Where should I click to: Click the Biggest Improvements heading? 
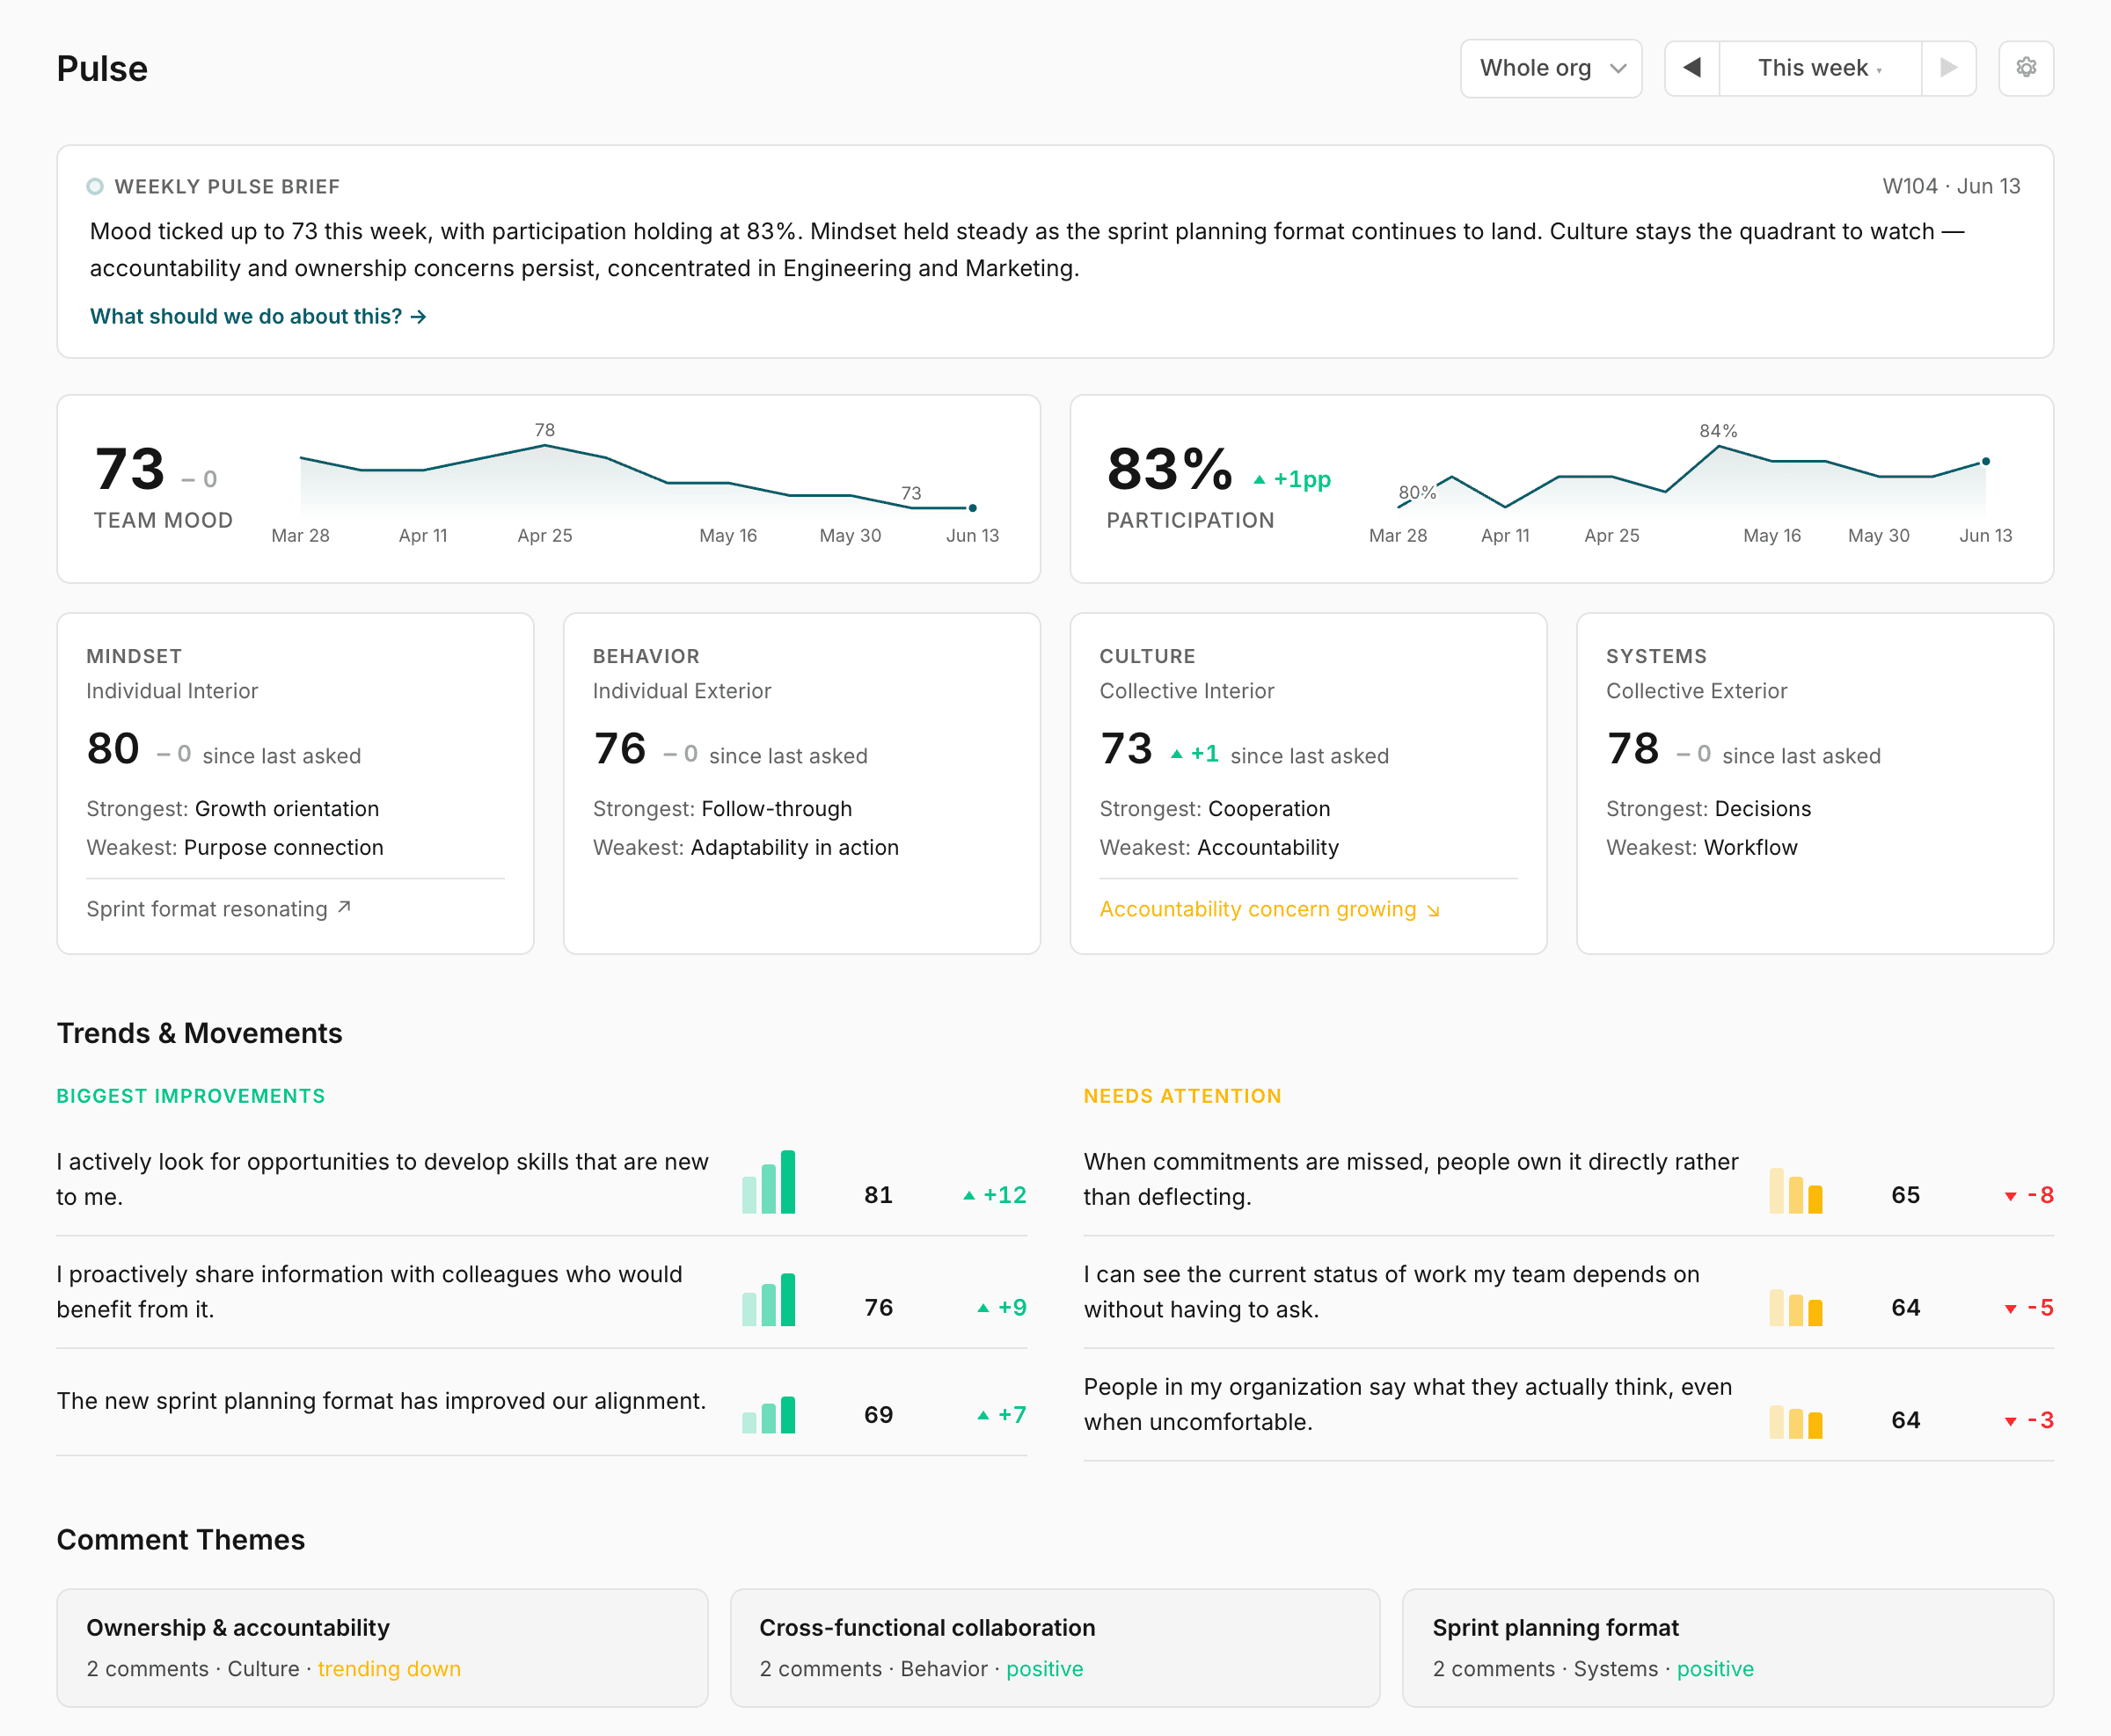coord(190,1096)
